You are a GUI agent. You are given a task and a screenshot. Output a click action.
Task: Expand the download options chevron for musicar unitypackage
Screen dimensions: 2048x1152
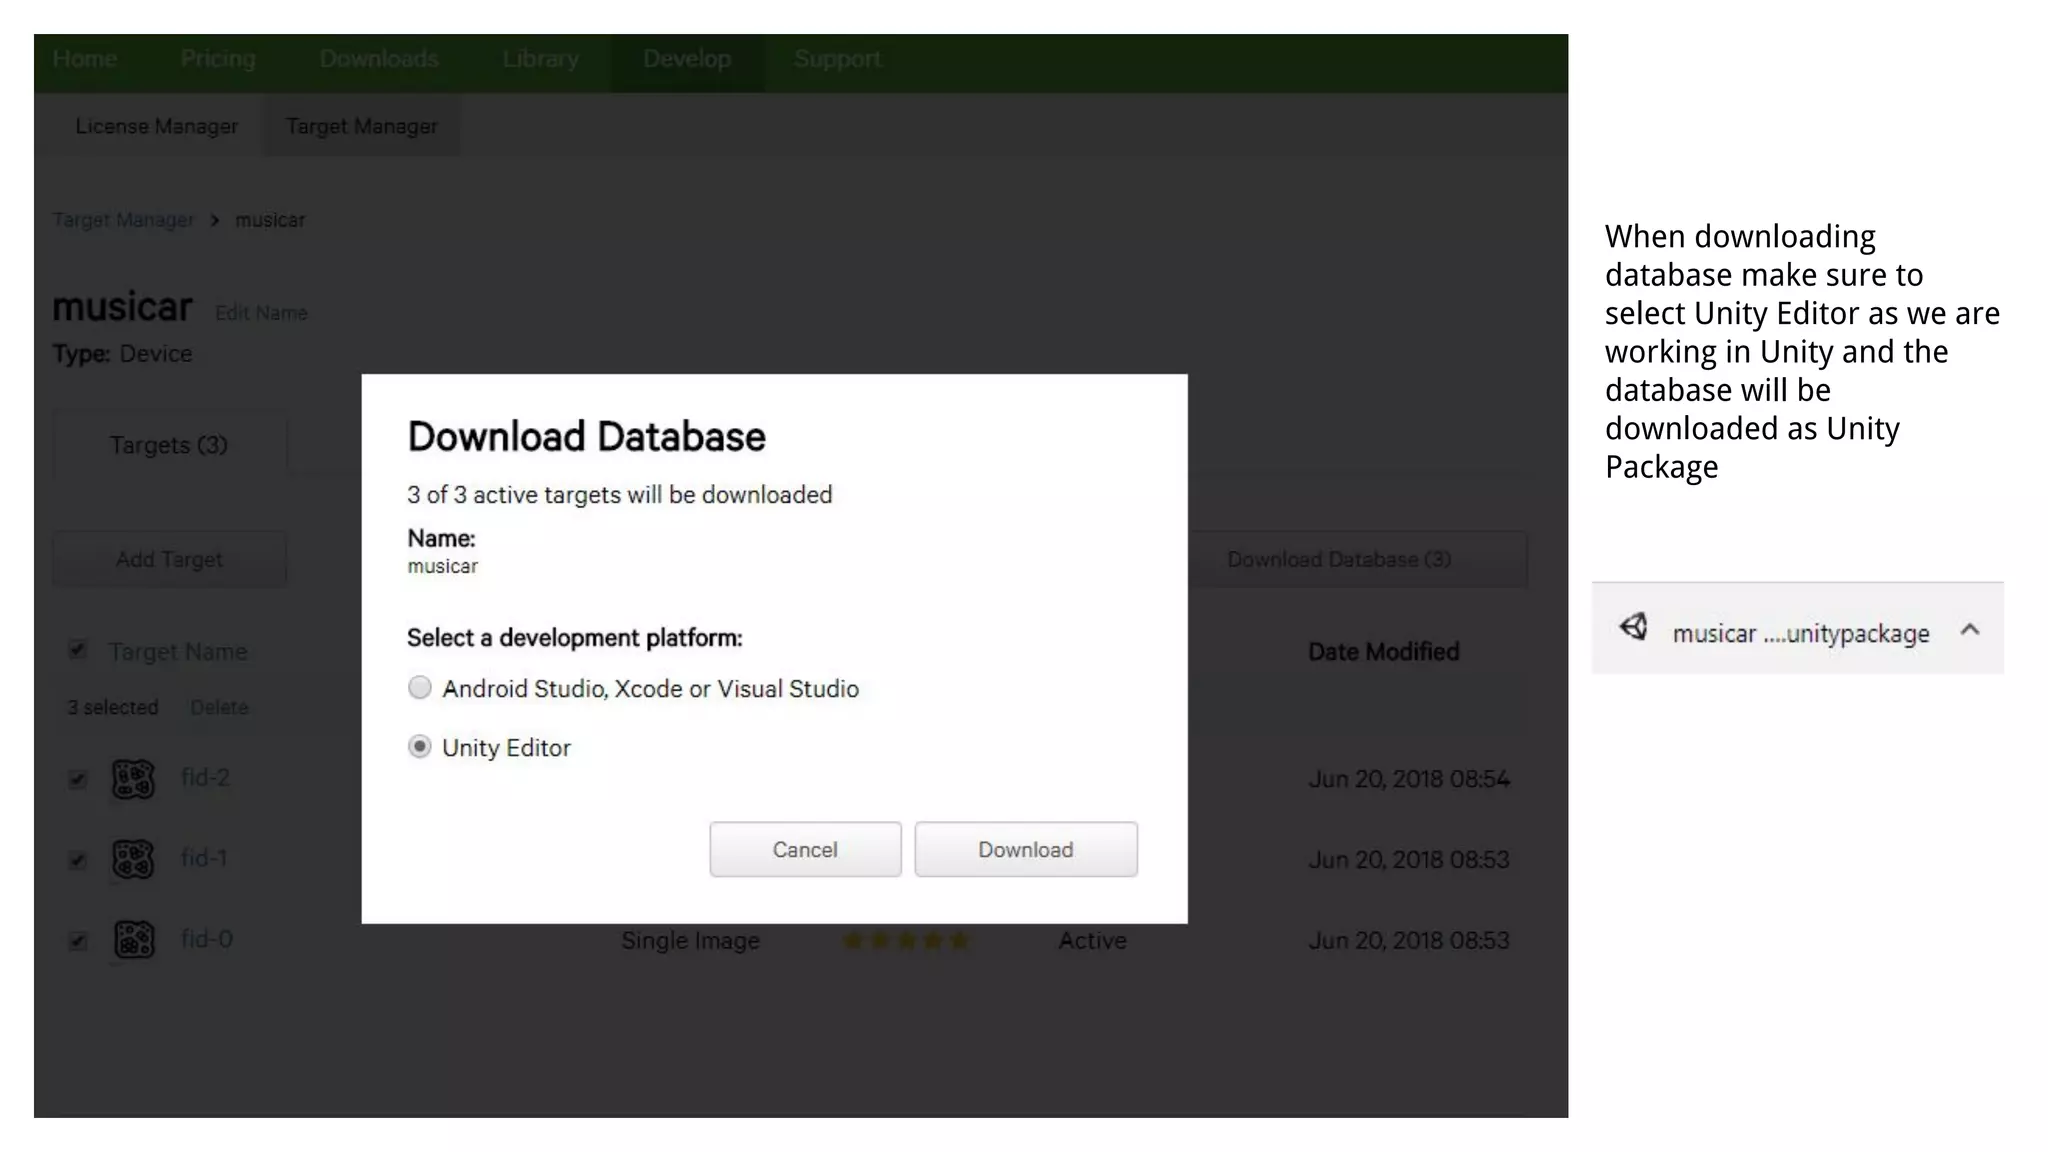click(1970, 629)
